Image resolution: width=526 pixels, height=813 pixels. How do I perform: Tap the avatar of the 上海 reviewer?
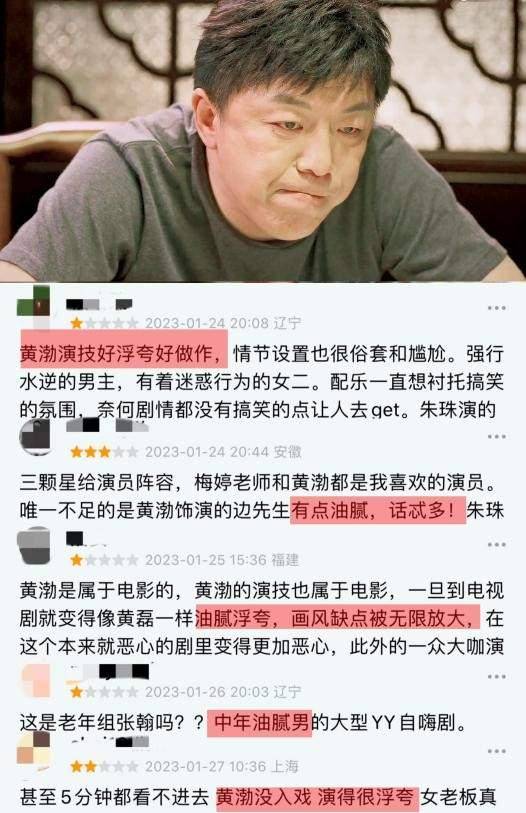(x=34, y=748)
